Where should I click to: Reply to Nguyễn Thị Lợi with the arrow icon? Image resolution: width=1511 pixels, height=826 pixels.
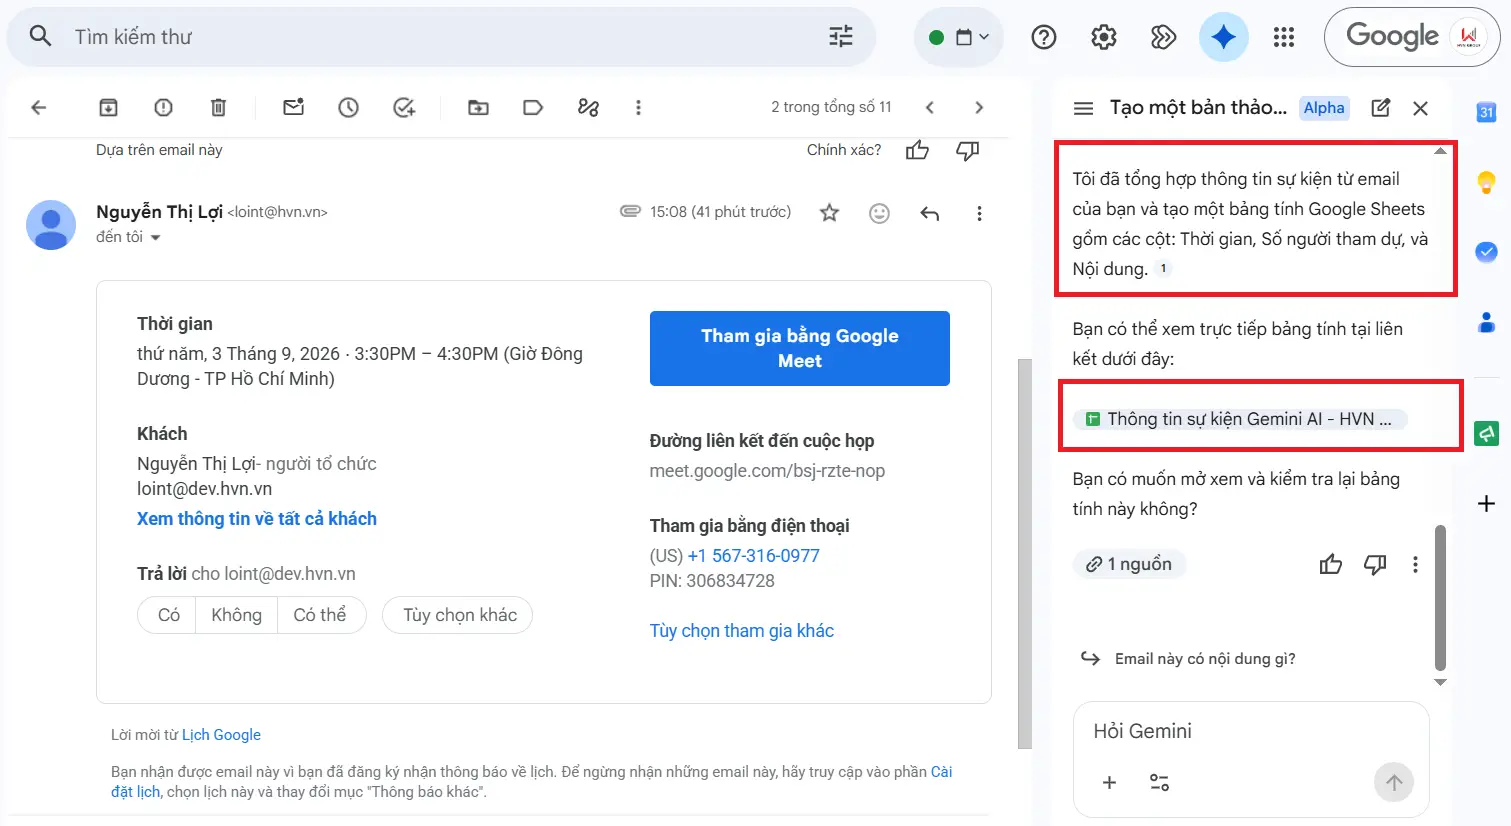[x=929, y=212]
